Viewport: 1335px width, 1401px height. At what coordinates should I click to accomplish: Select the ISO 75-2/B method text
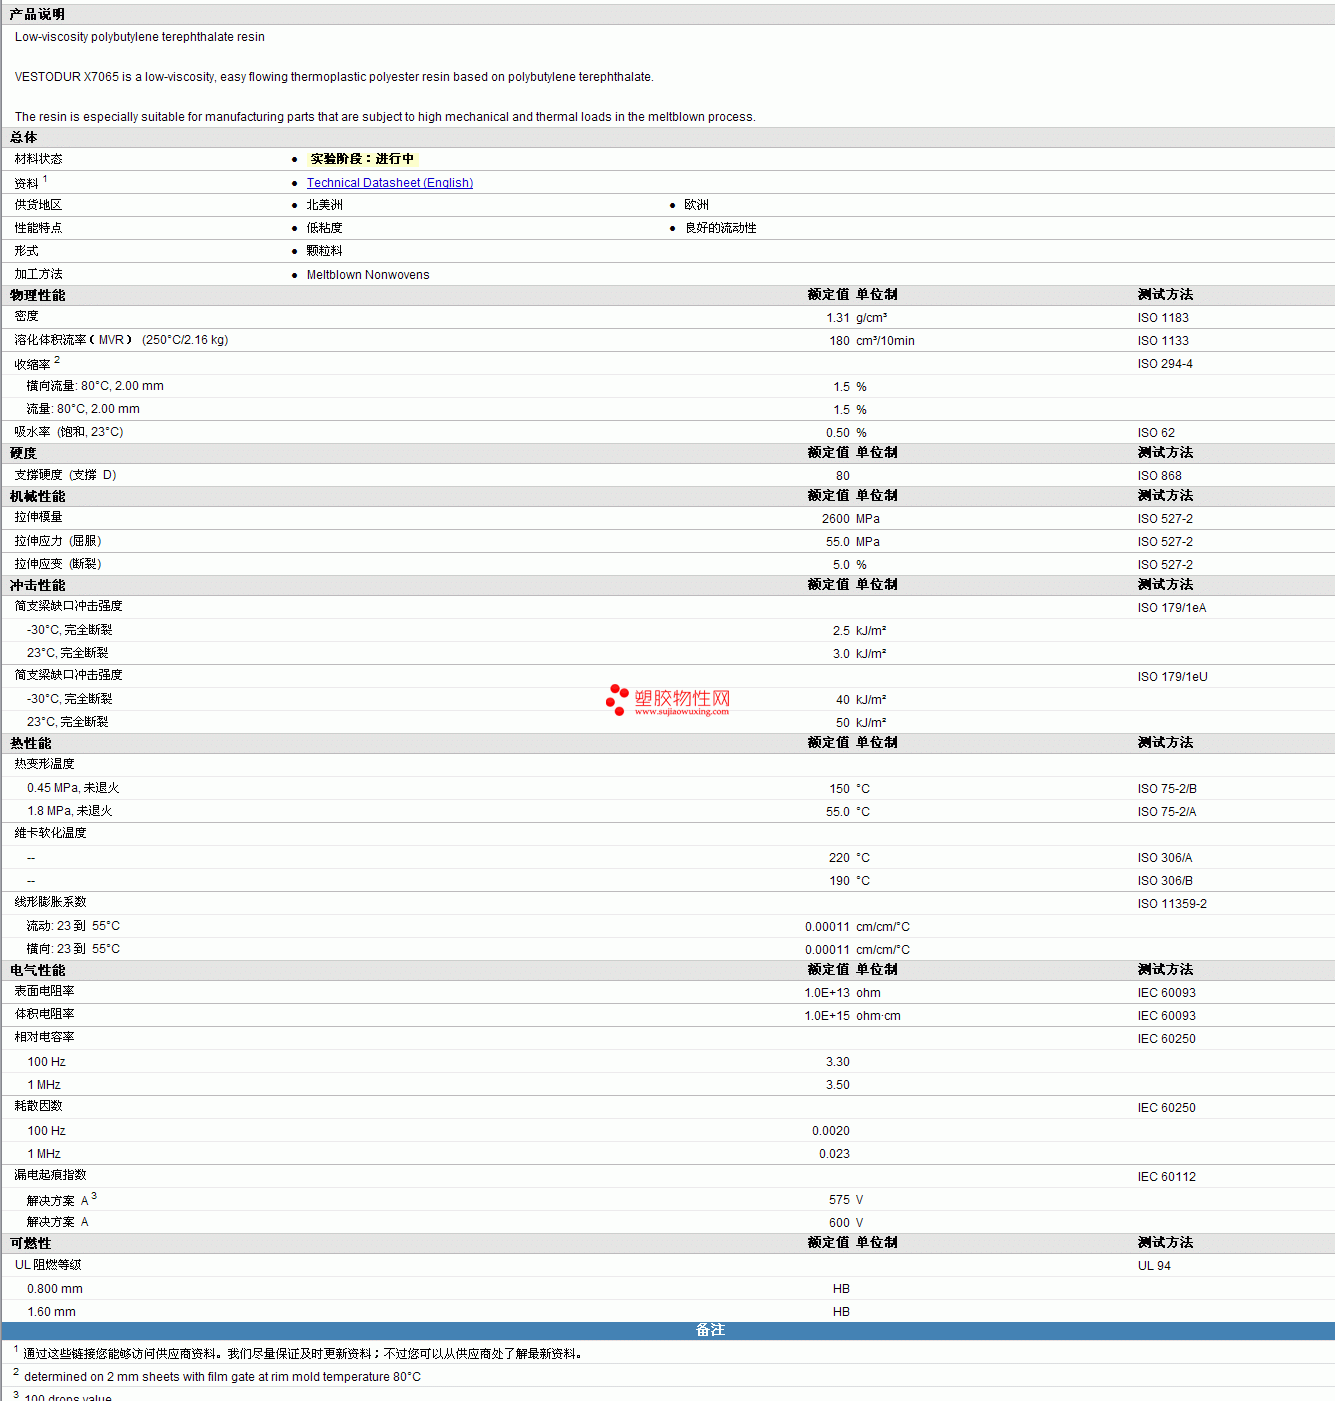[x=1167, y=789]
